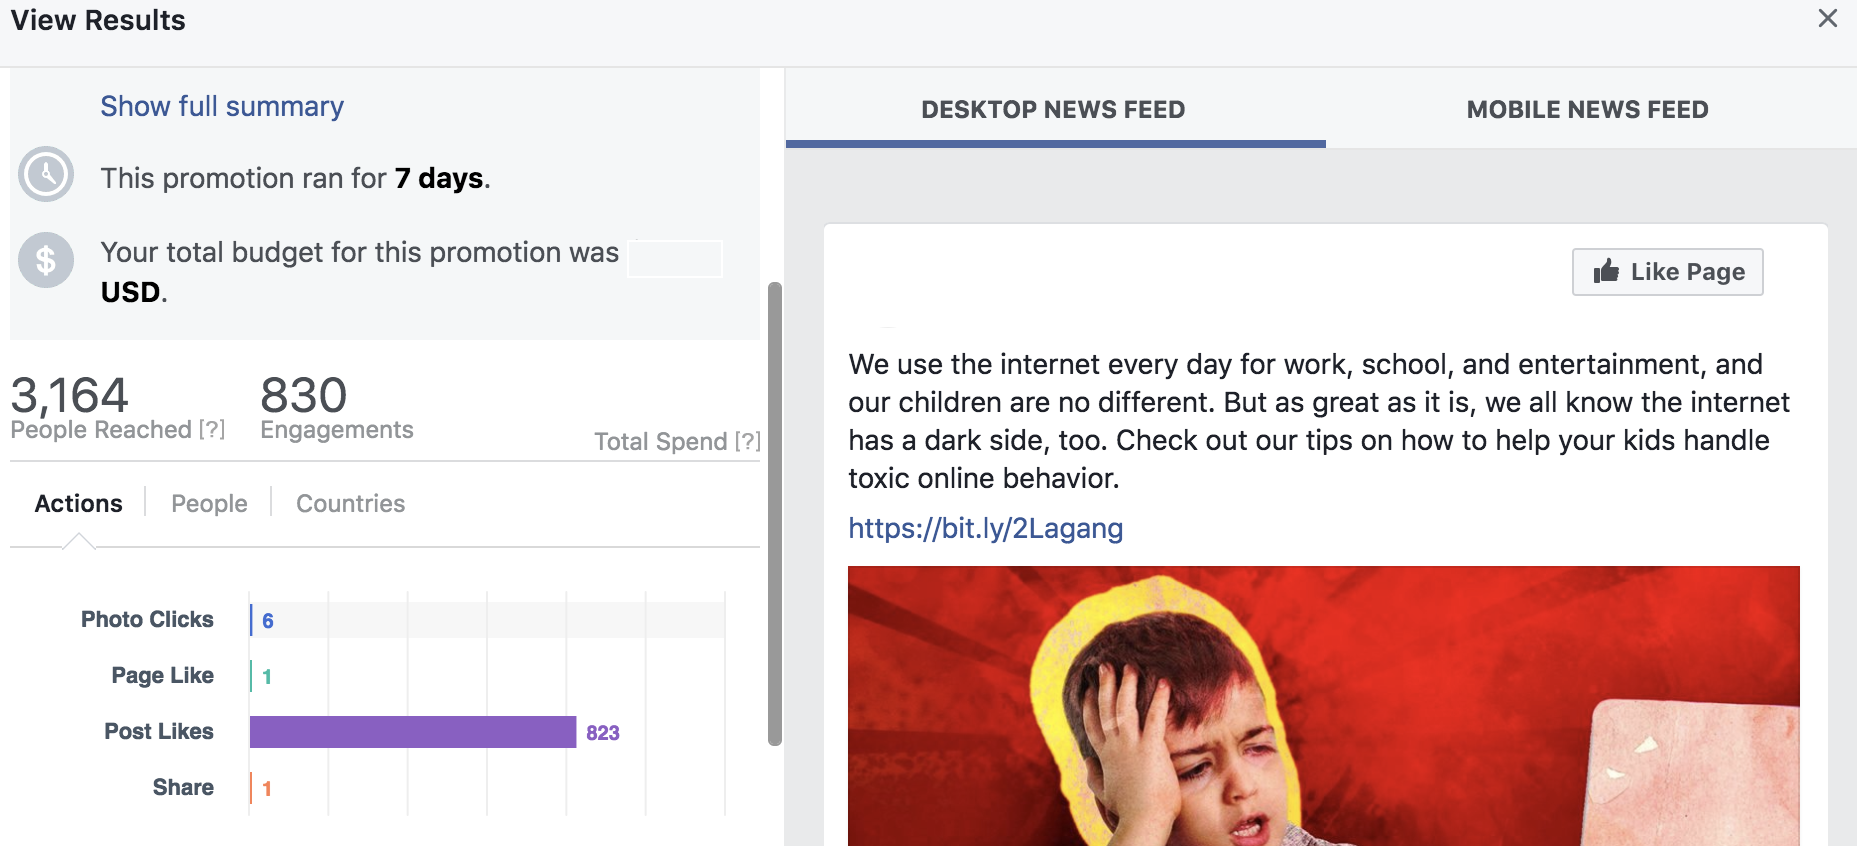This screenshot has width=1857, height=846.
Task: Switch to the Desktop News Feed tab
Action: (1054, 109)
